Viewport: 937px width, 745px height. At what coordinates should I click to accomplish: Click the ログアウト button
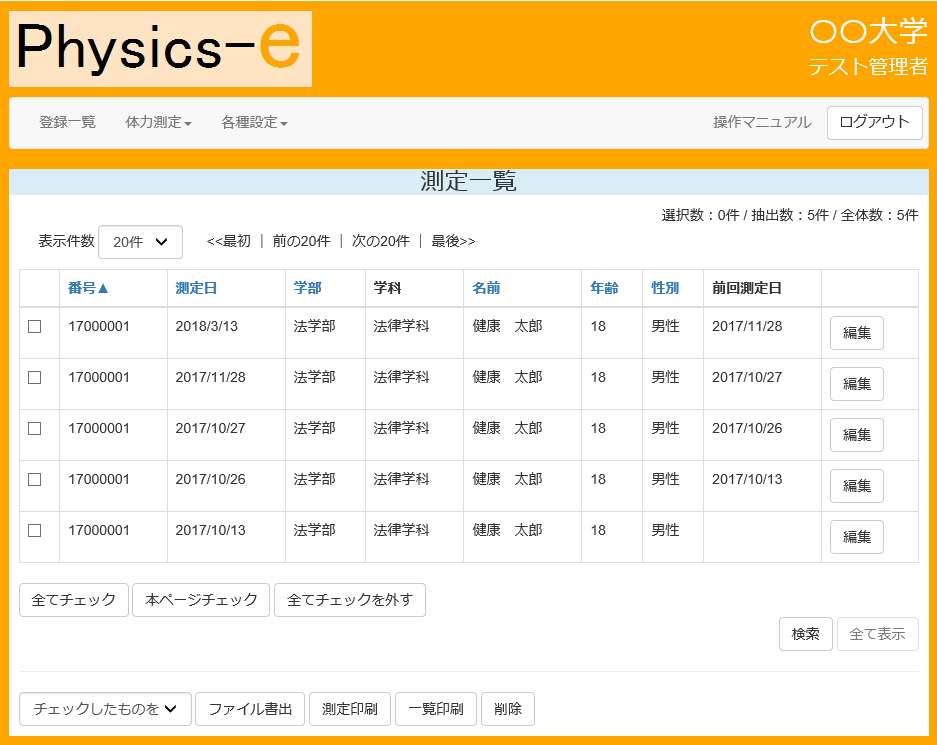point(874,122)
